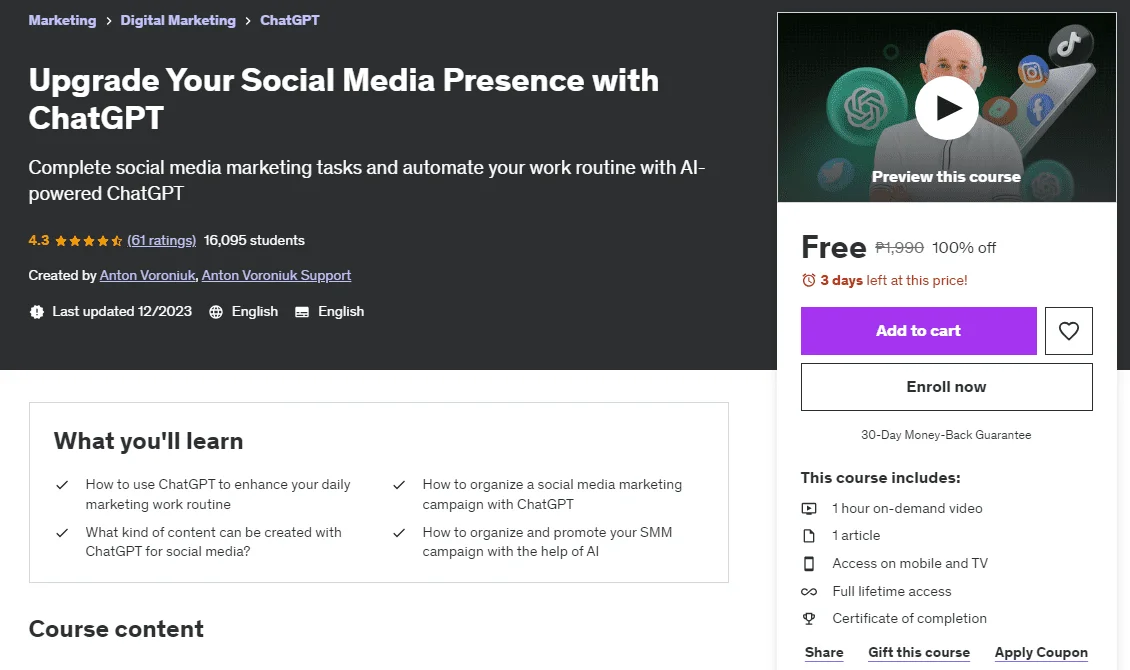The height and width of the screenshot is (670, 1130).
Task: Click the last updated badge icon
Action: pos(37,312)
